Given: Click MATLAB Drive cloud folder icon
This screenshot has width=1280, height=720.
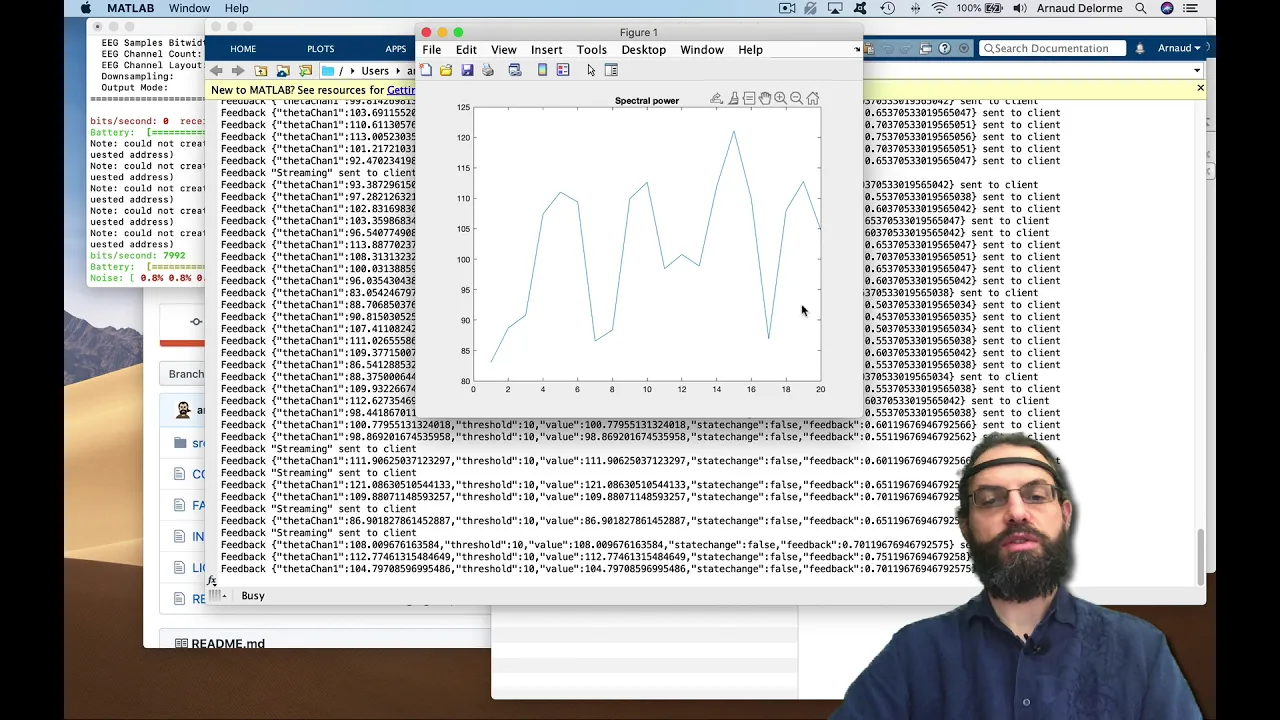Looking at the screenshot, I should (x=283, y=71).
